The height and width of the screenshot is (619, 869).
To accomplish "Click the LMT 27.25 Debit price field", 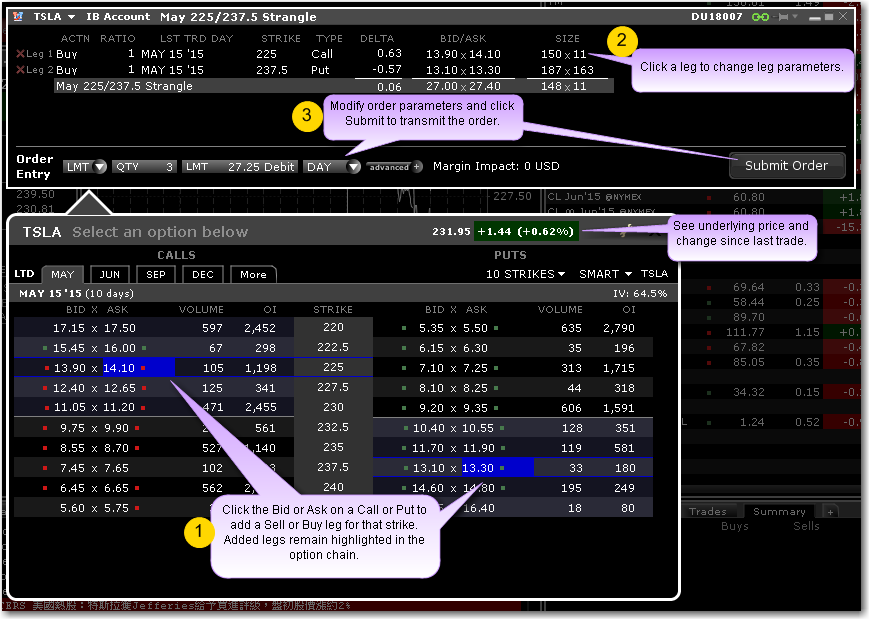I will click(240, 167).
